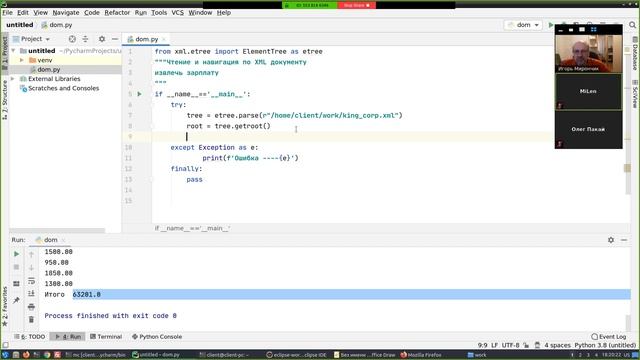Click the green Run button in toolbar

pyautogui.click(x=551, y=25)
